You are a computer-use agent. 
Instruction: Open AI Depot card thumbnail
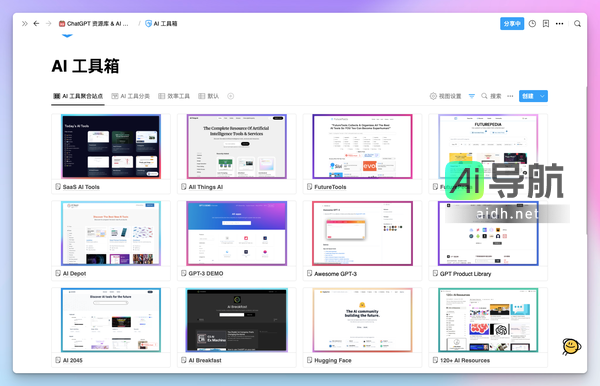point(111,233)
